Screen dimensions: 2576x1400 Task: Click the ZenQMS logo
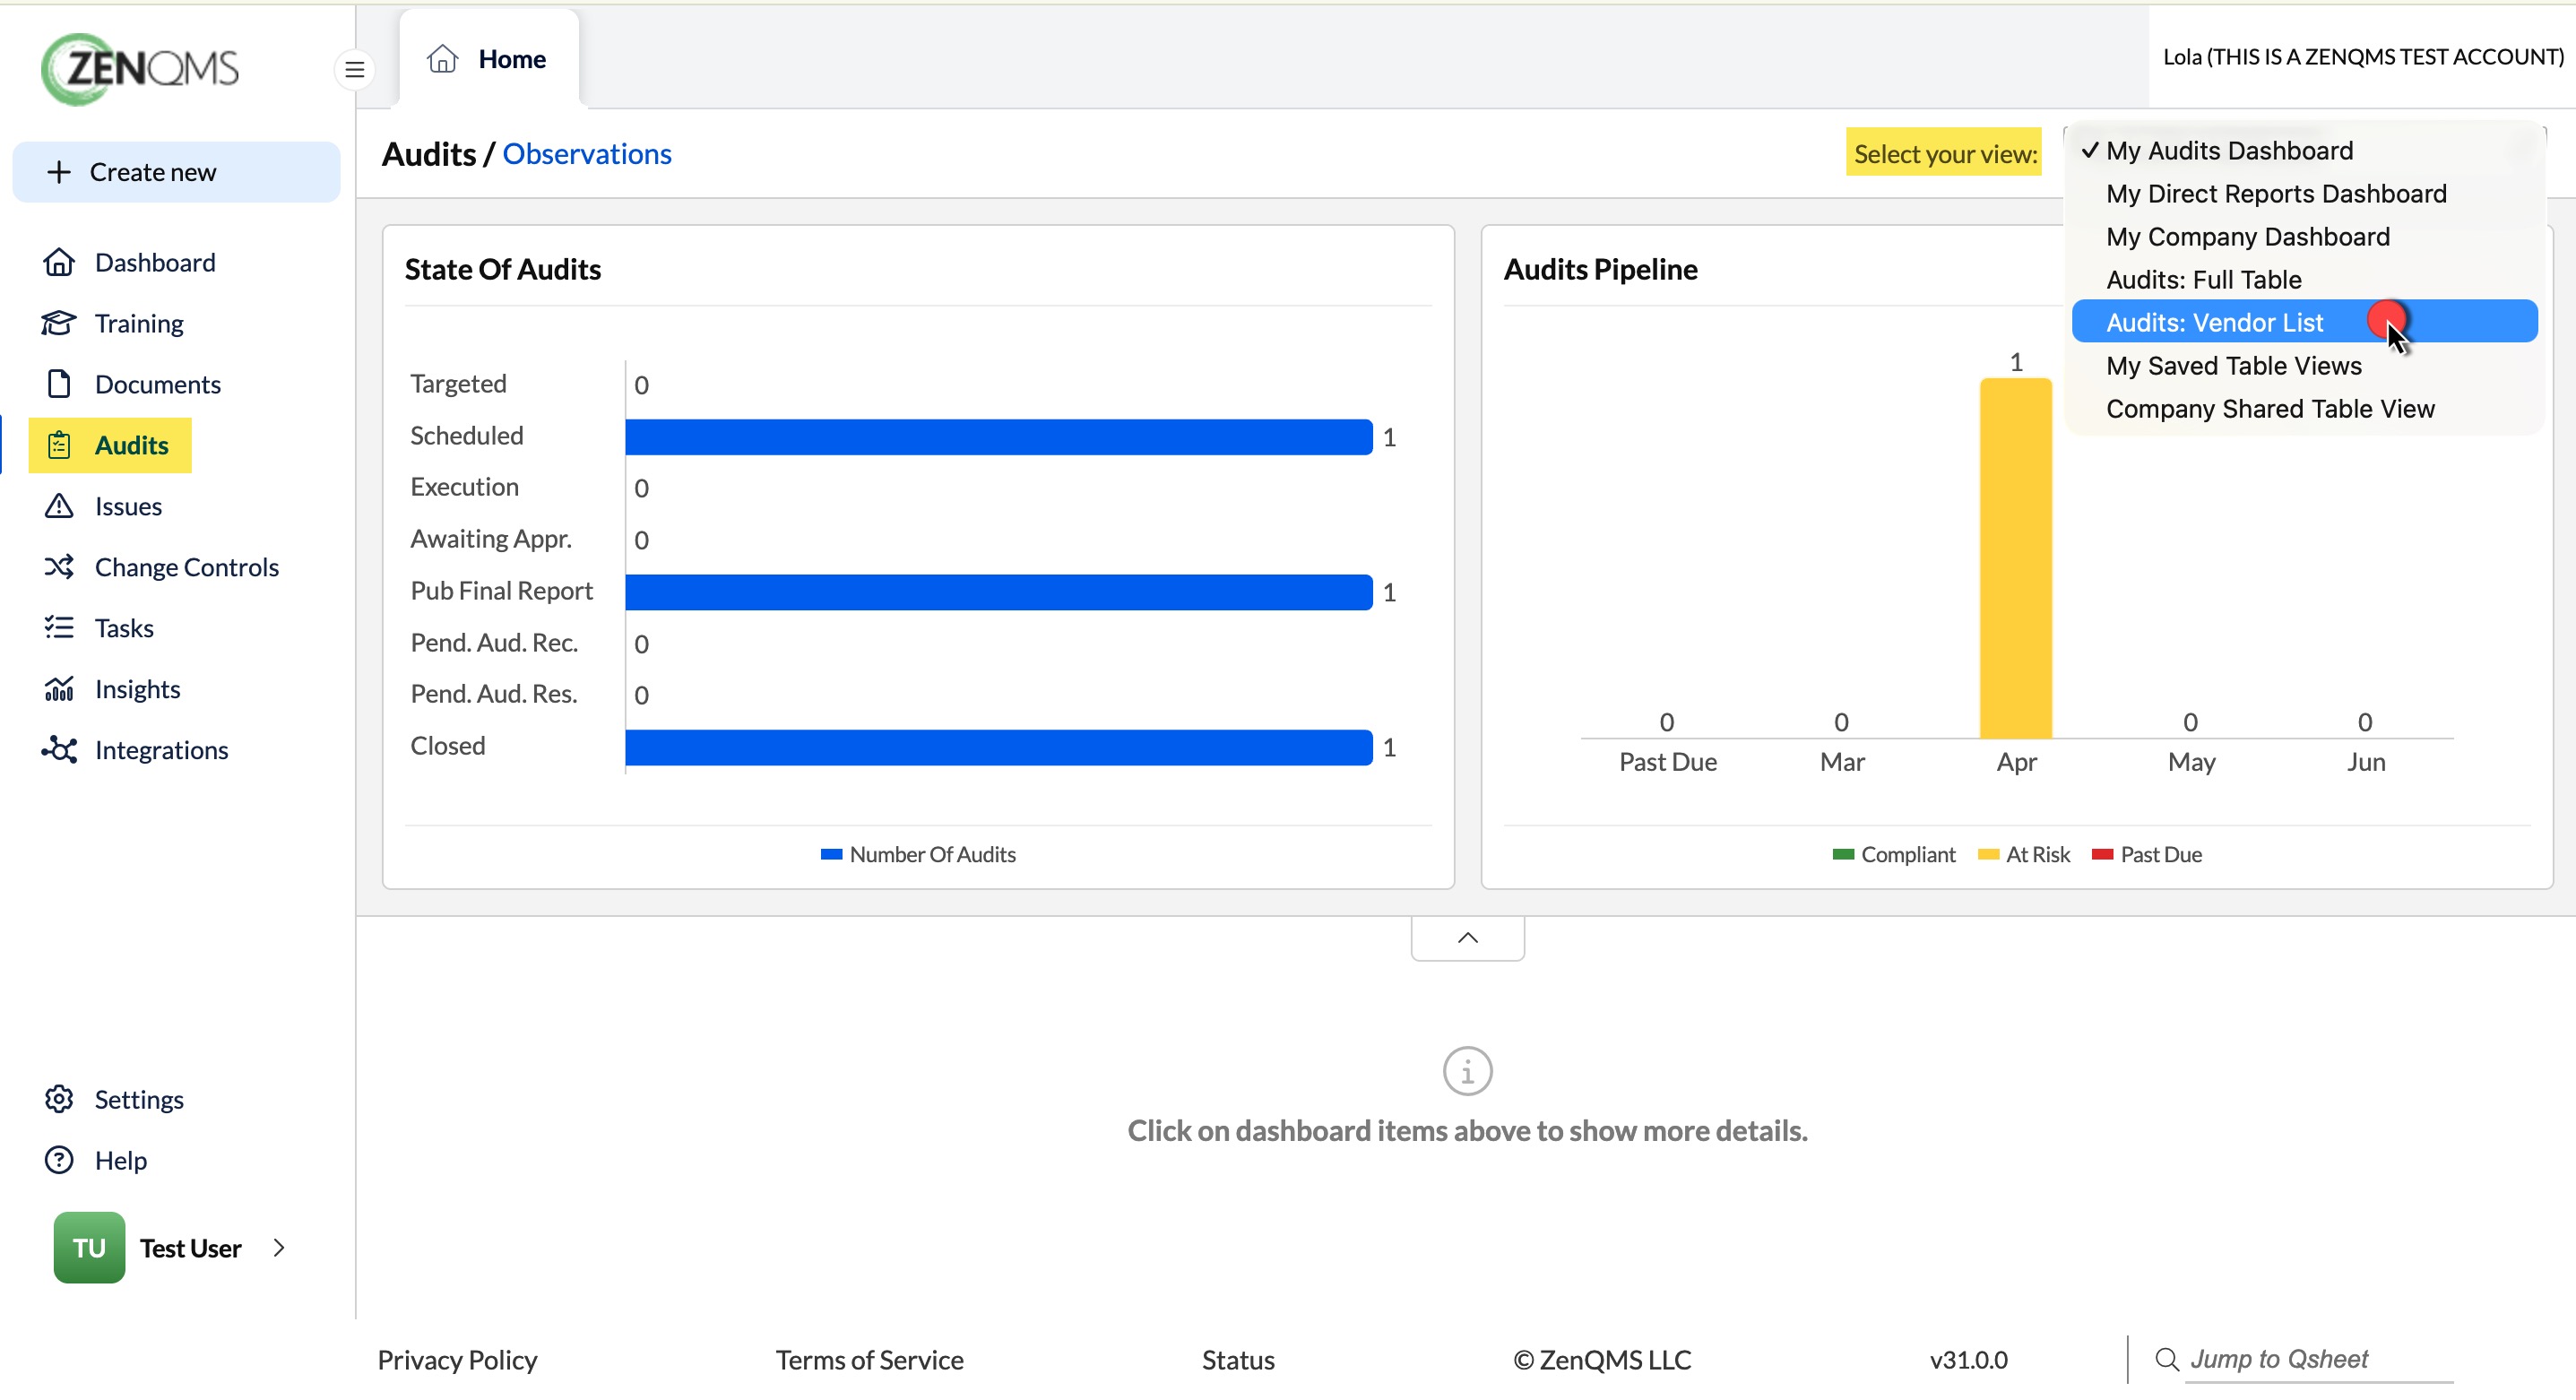pyautogui.click(x=140, y=69)
